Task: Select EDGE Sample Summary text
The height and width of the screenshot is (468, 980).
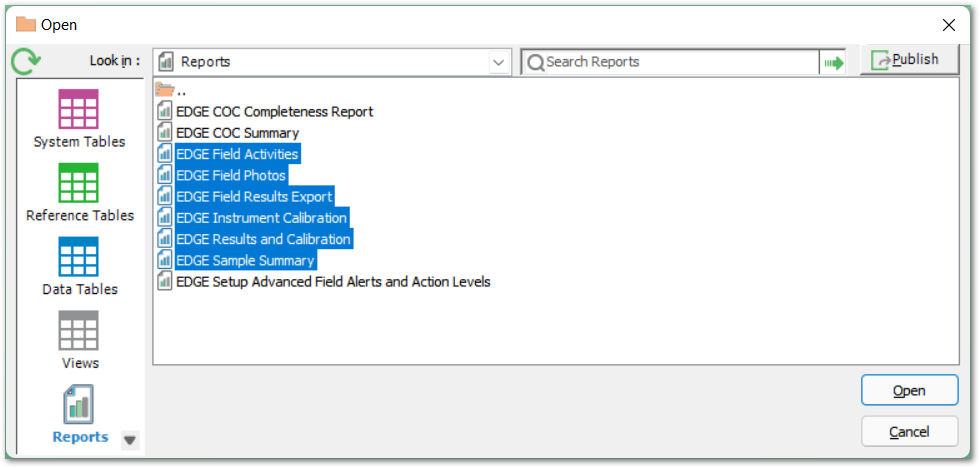Action: (x=245, y=261)
